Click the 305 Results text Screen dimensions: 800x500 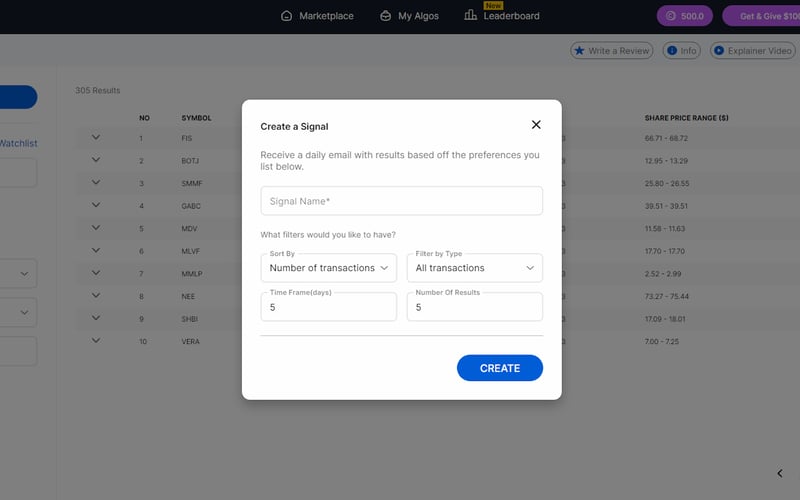click(x=97, y=90)
